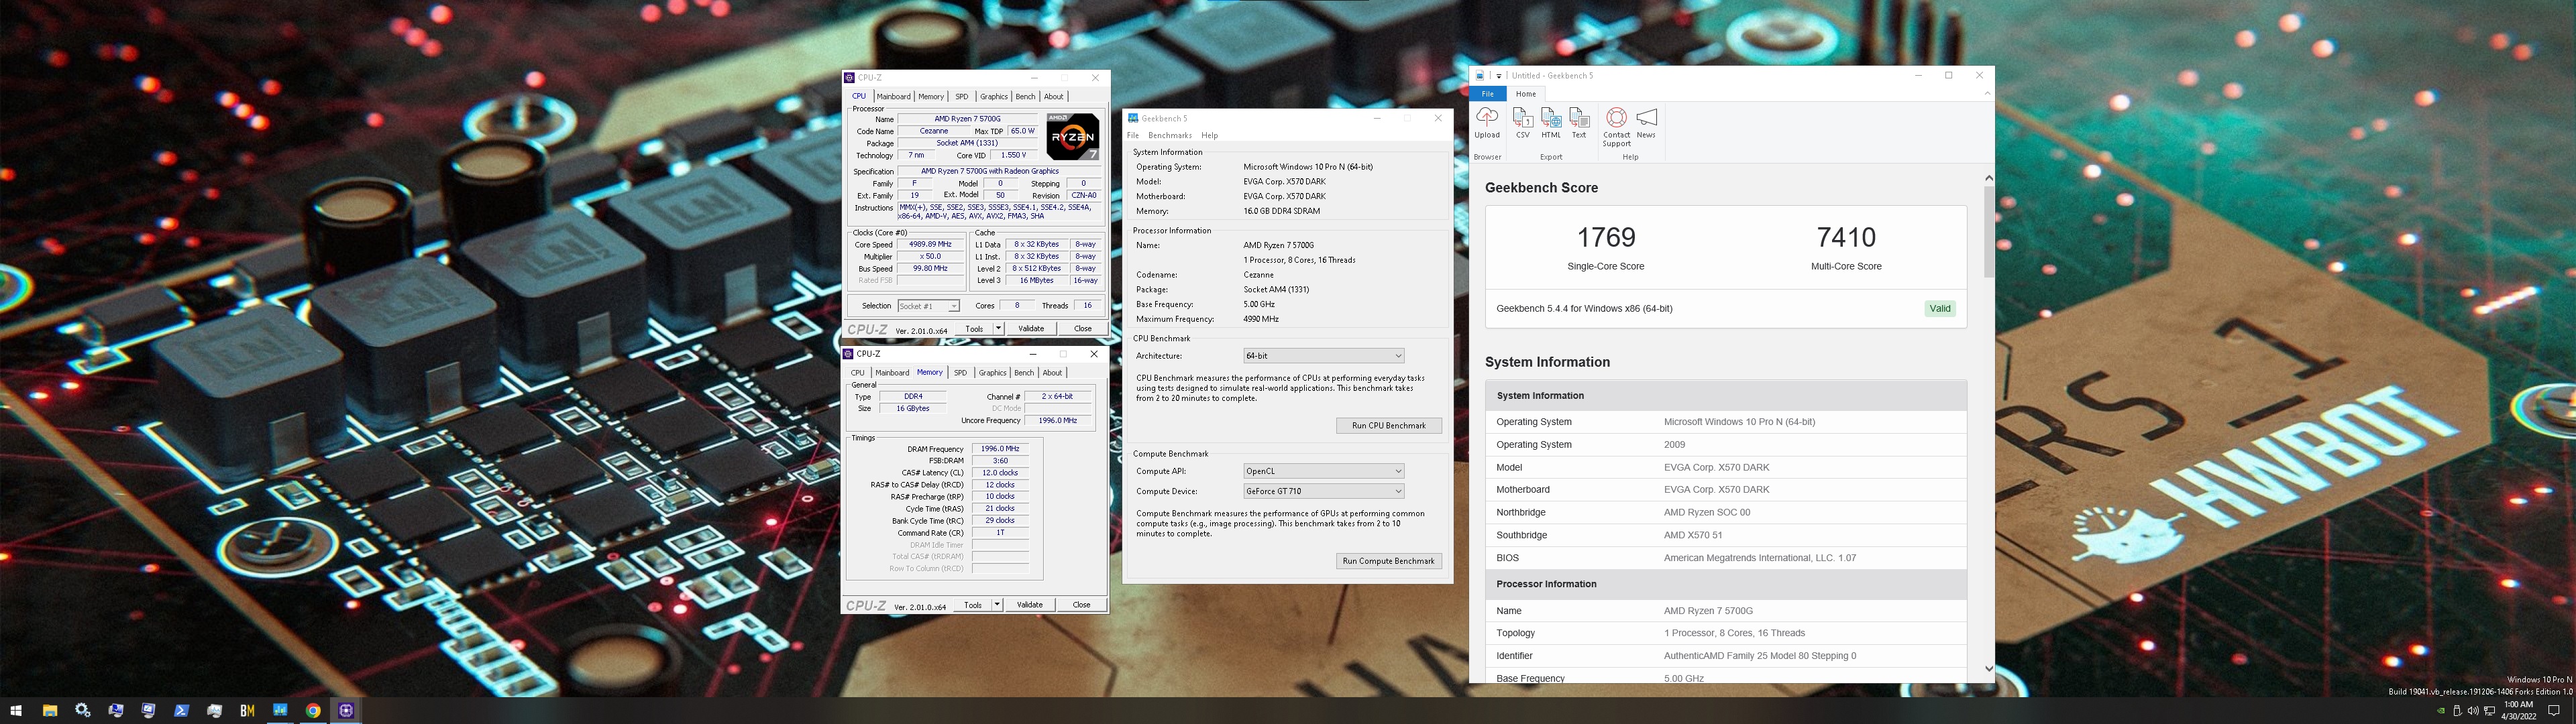This screenshot has width=2576, height=724.
Task: Open quick access toolbar dropdown arrow in Geekbench
Action: tap(1499, 76)
